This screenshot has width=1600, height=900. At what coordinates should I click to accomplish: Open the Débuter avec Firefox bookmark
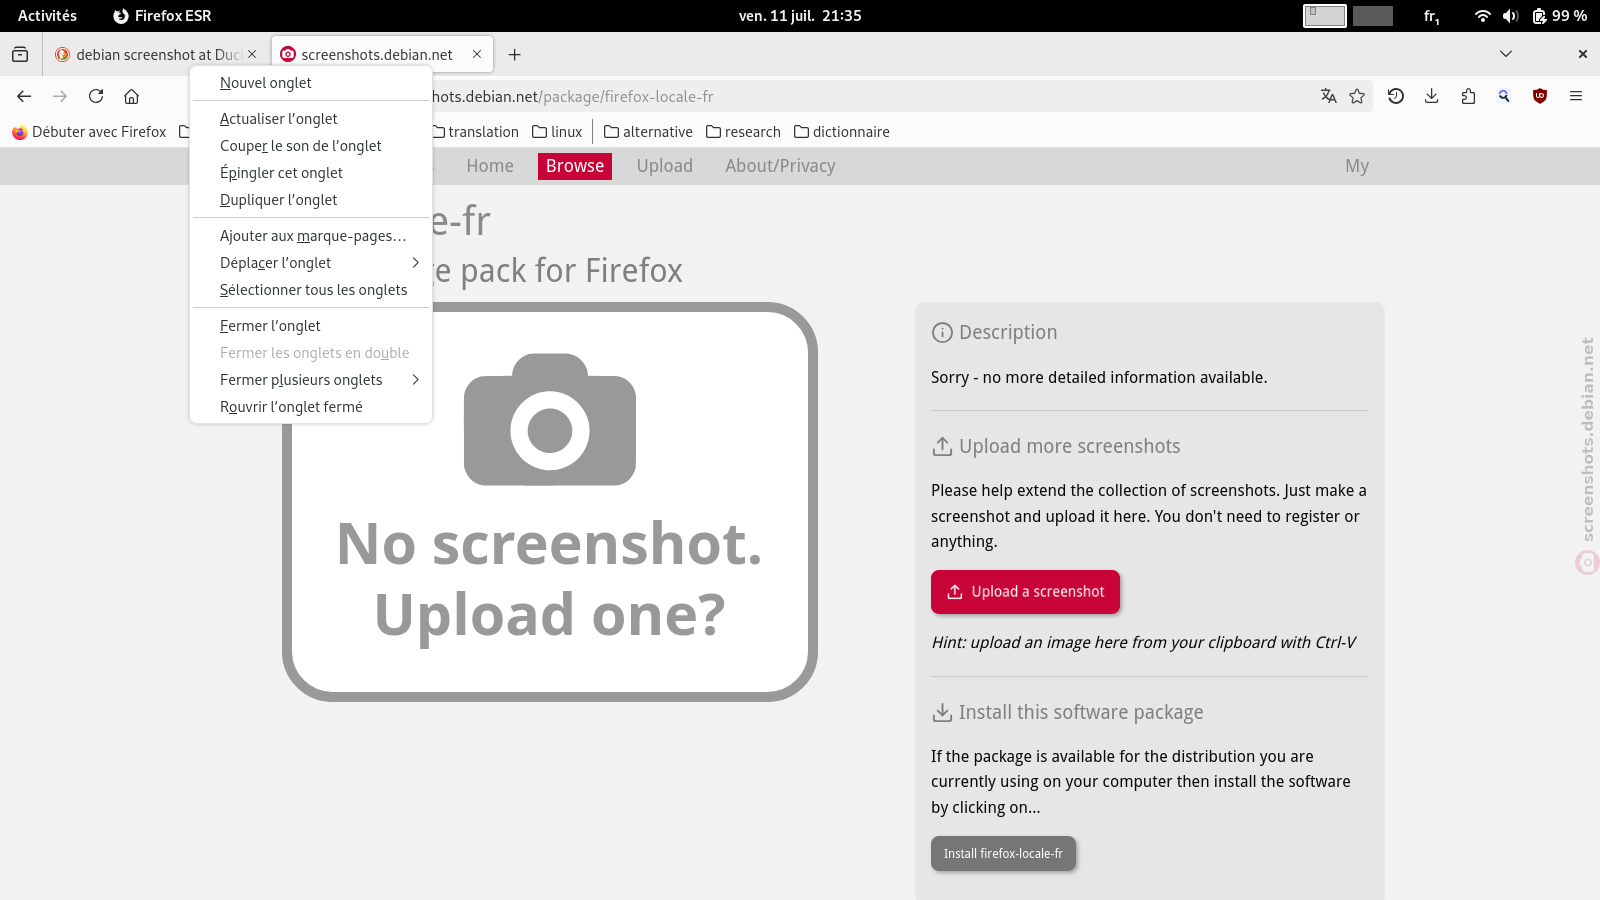pyautogui.click(x=89, y=132)
